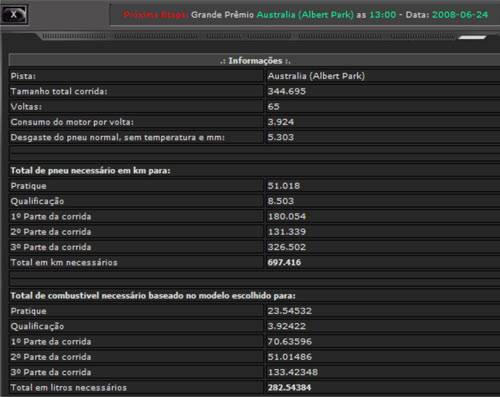Click the Voltas row label
The width and height of the screenshot is (500, 397).
tap(26, 107)
